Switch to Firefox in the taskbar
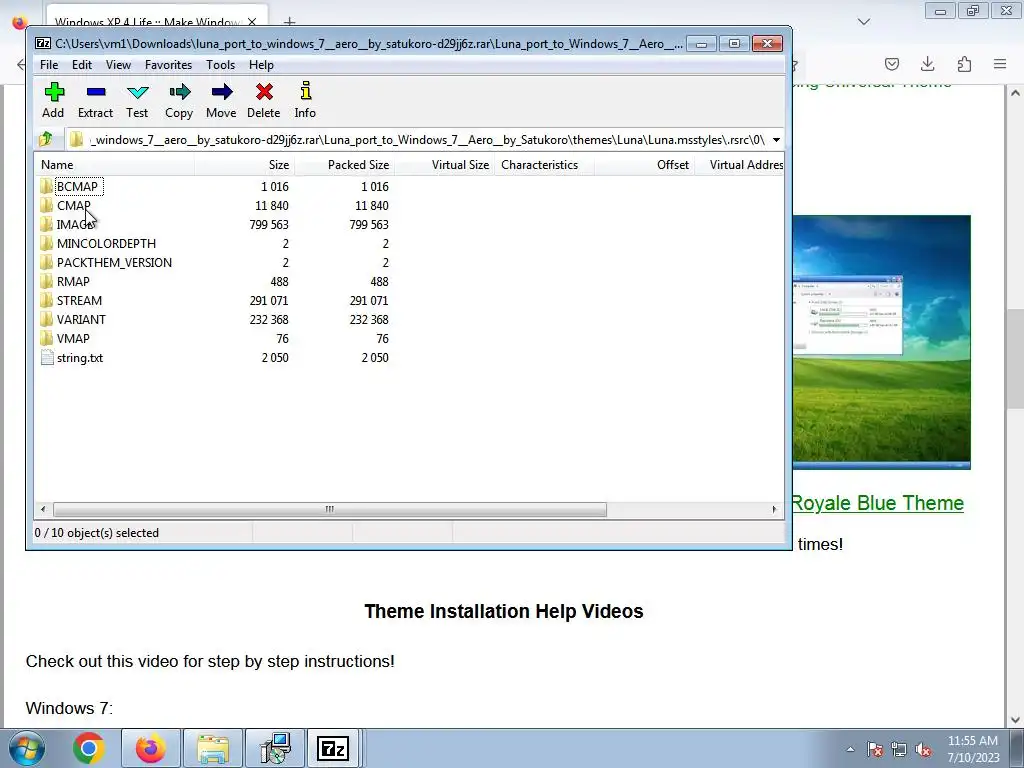The height and width of the screenshot is (768, 1024). 150,748
